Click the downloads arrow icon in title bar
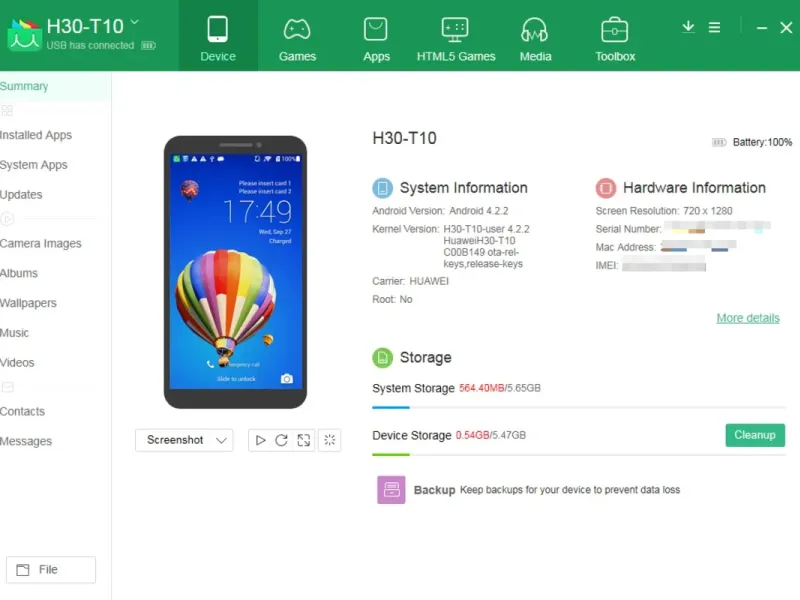The image size is (800, 600). (x=688, y=27)
